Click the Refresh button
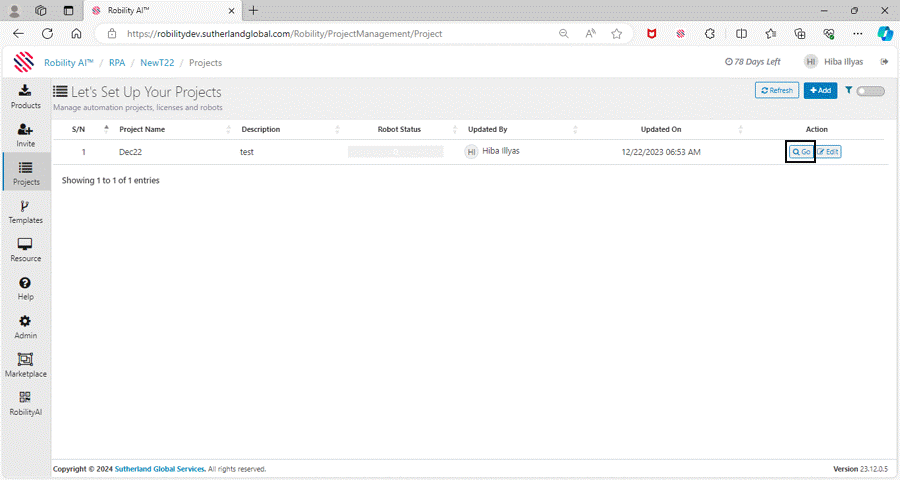The image size is (900, 480). click(777, 90)
